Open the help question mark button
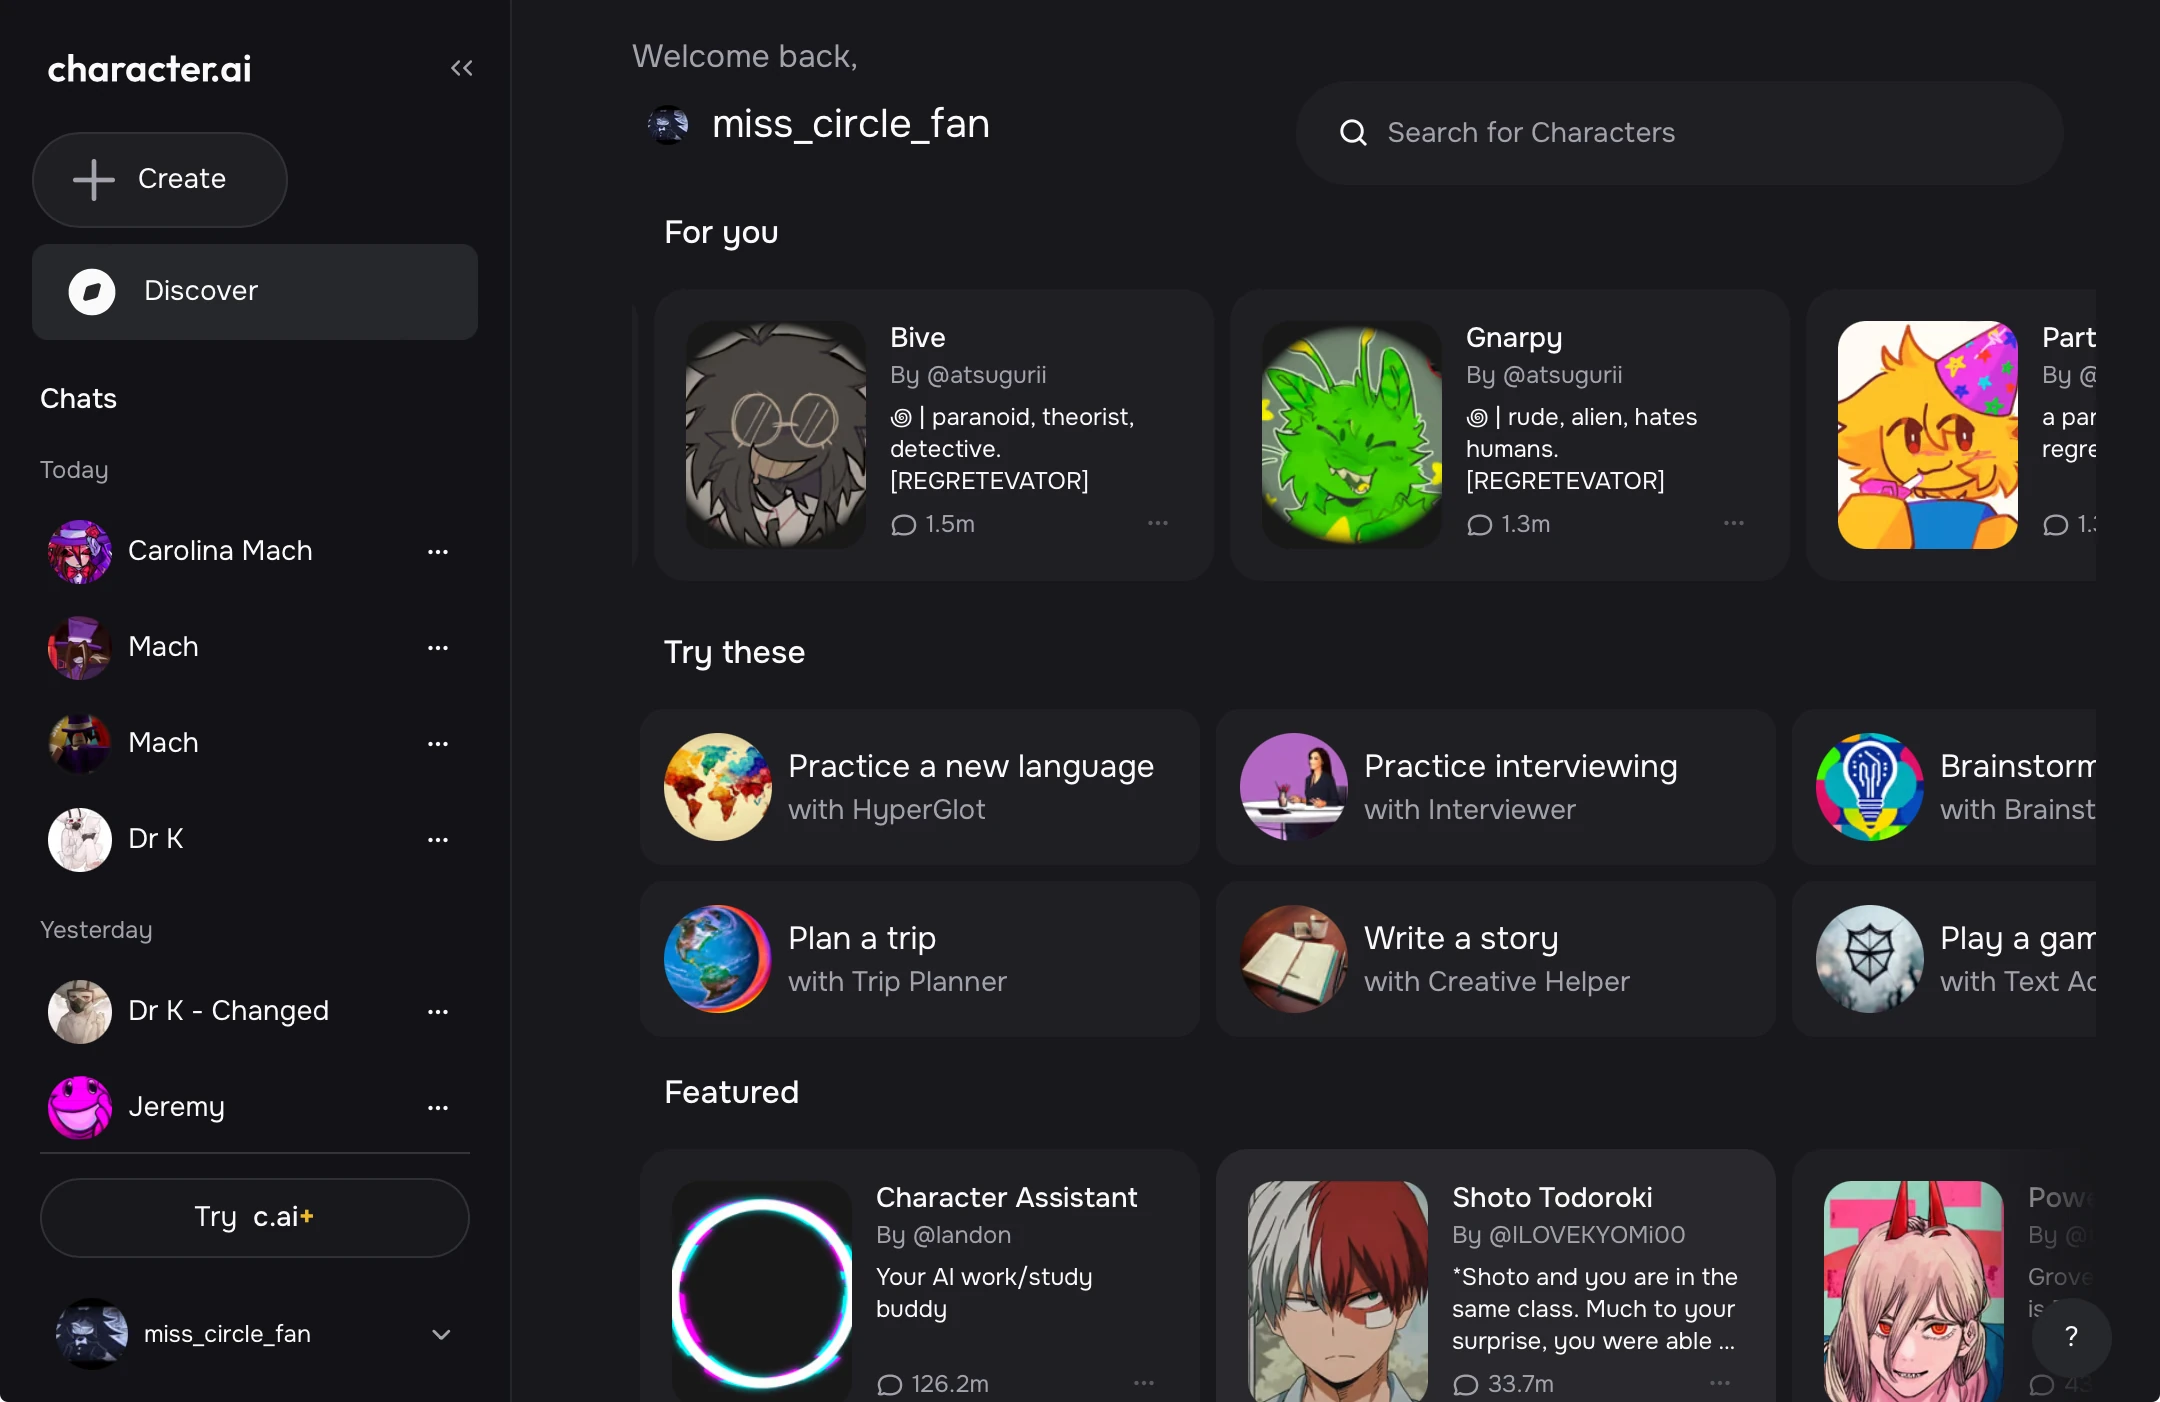 pos(2071,1336)
